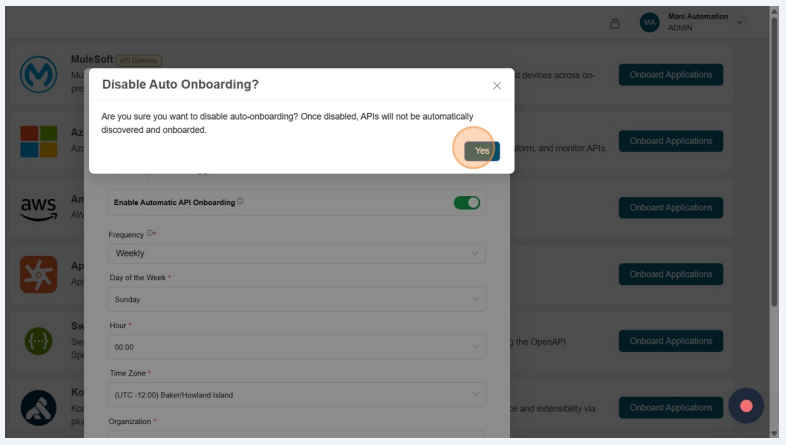The height and width of the screenshot is (445, 786).
Task: Click the Apigee logo icon
Action: pos(38,274)
